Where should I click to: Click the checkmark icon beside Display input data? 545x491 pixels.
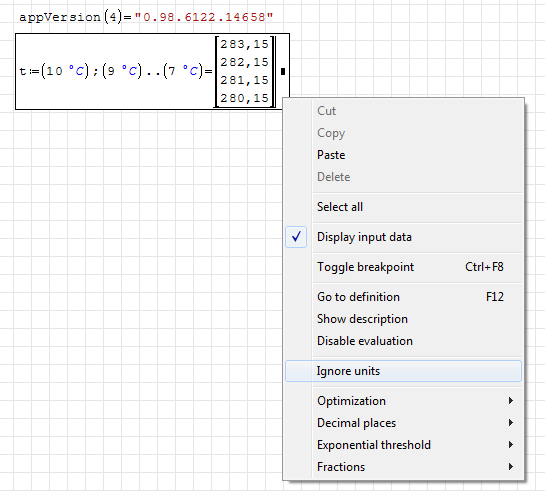296,237
